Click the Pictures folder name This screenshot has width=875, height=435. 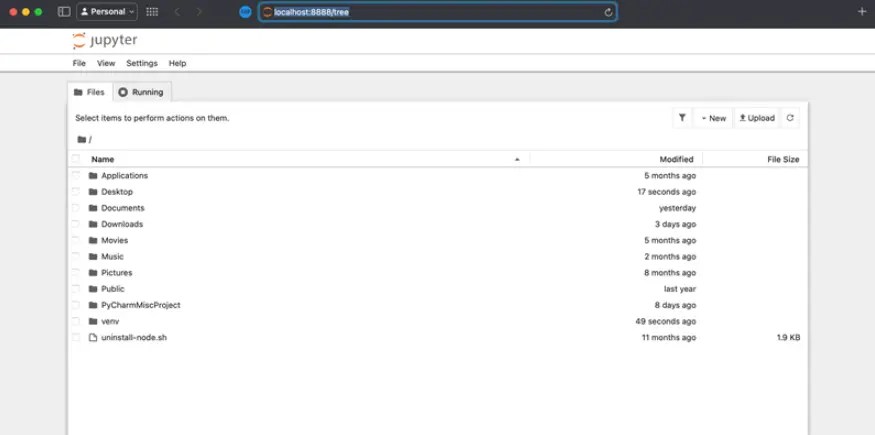117,273
